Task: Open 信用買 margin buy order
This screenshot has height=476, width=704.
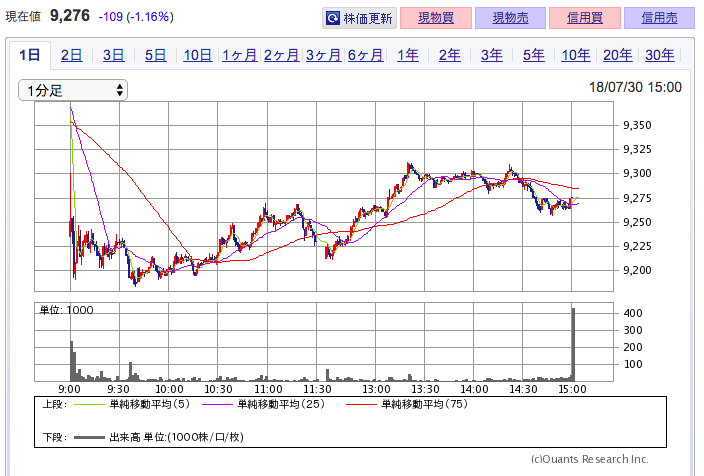Action: coord(585,18)
